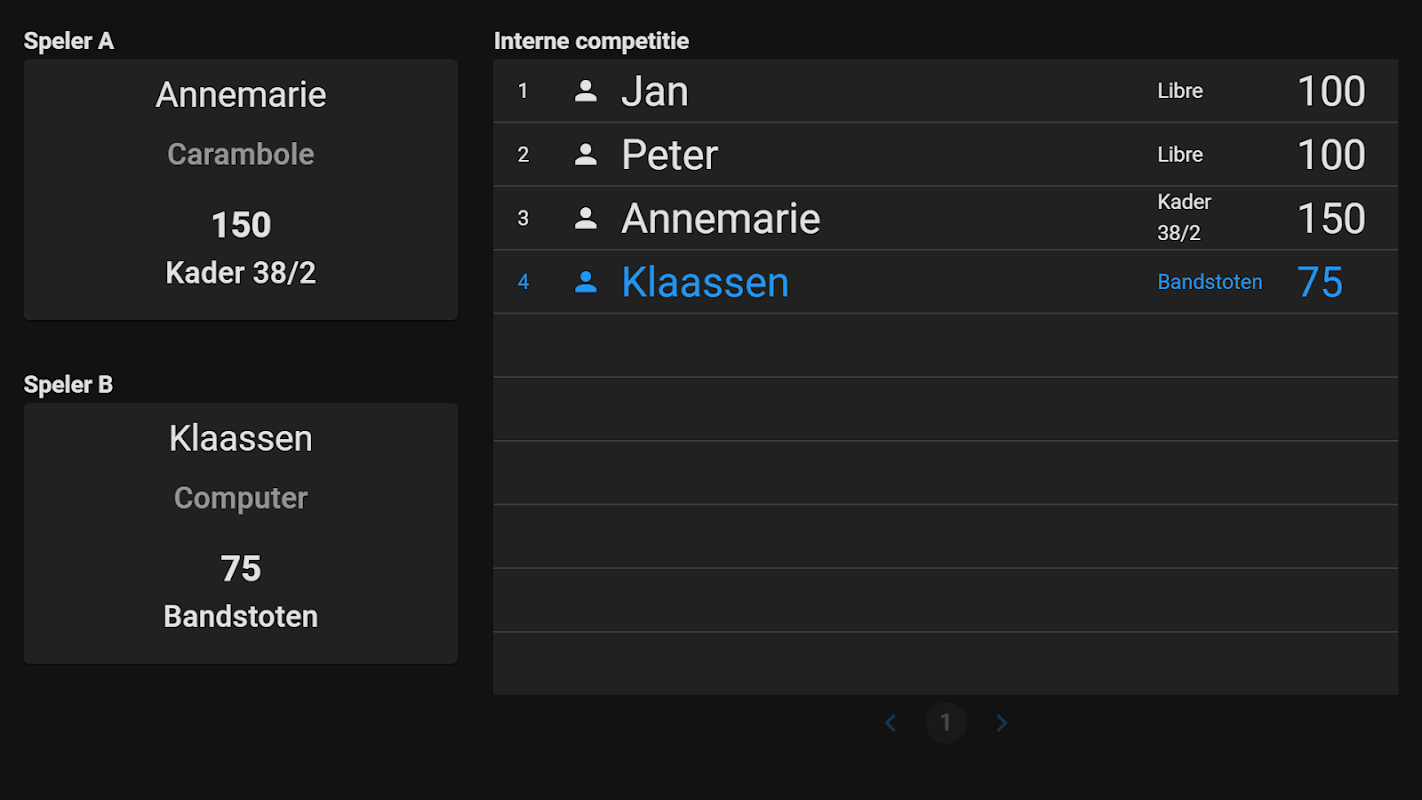Image resolution: width=1422 pixels, height=800 pixels.
Task: Click the blue person icon beside Klaassen
Action: click(x=586, y=283)
